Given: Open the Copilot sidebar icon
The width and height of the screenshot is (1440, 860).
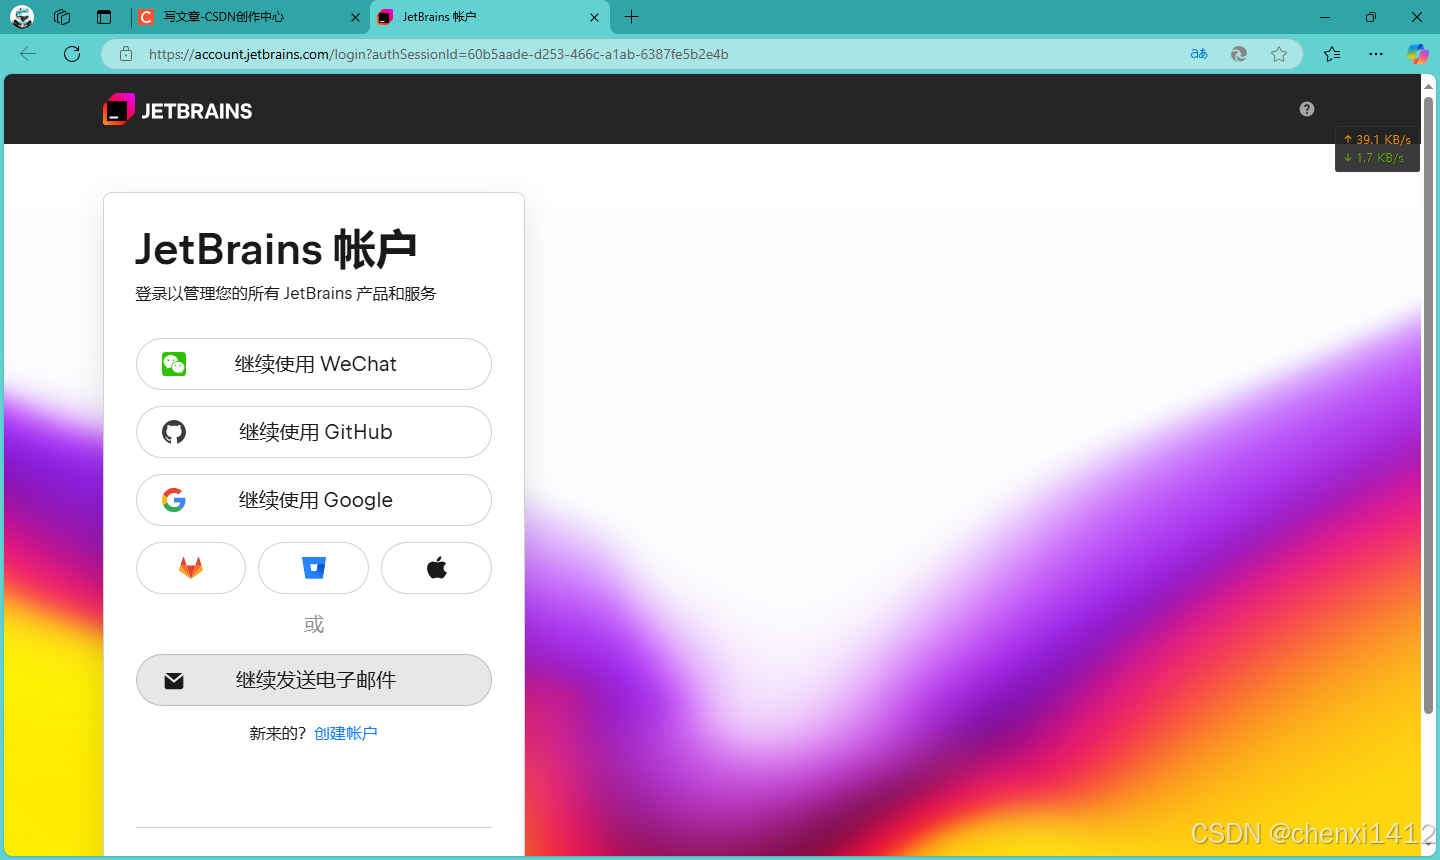Looking at the screenshot, I should (1418, 54).
